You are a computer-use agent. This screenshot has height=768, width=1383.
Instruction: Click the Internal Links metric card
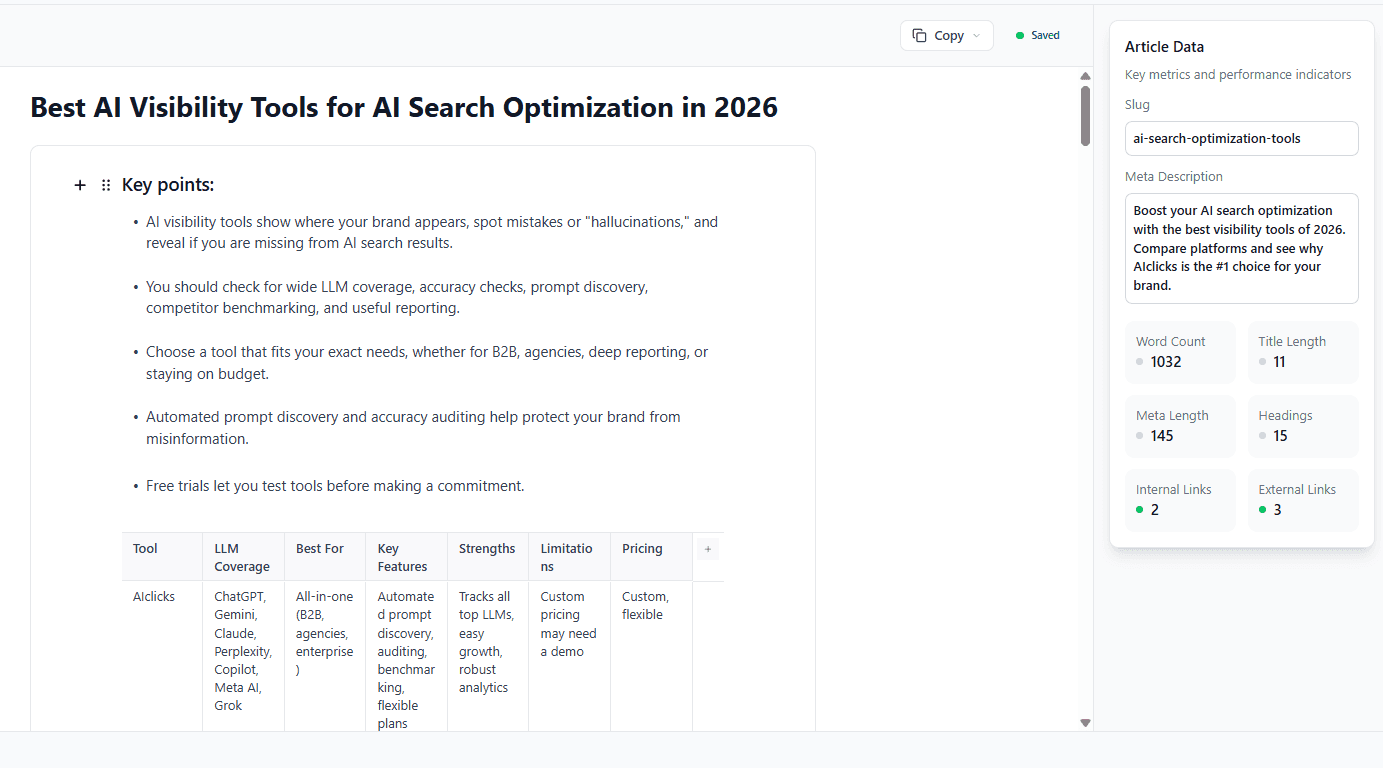(x=1180, y=500)
